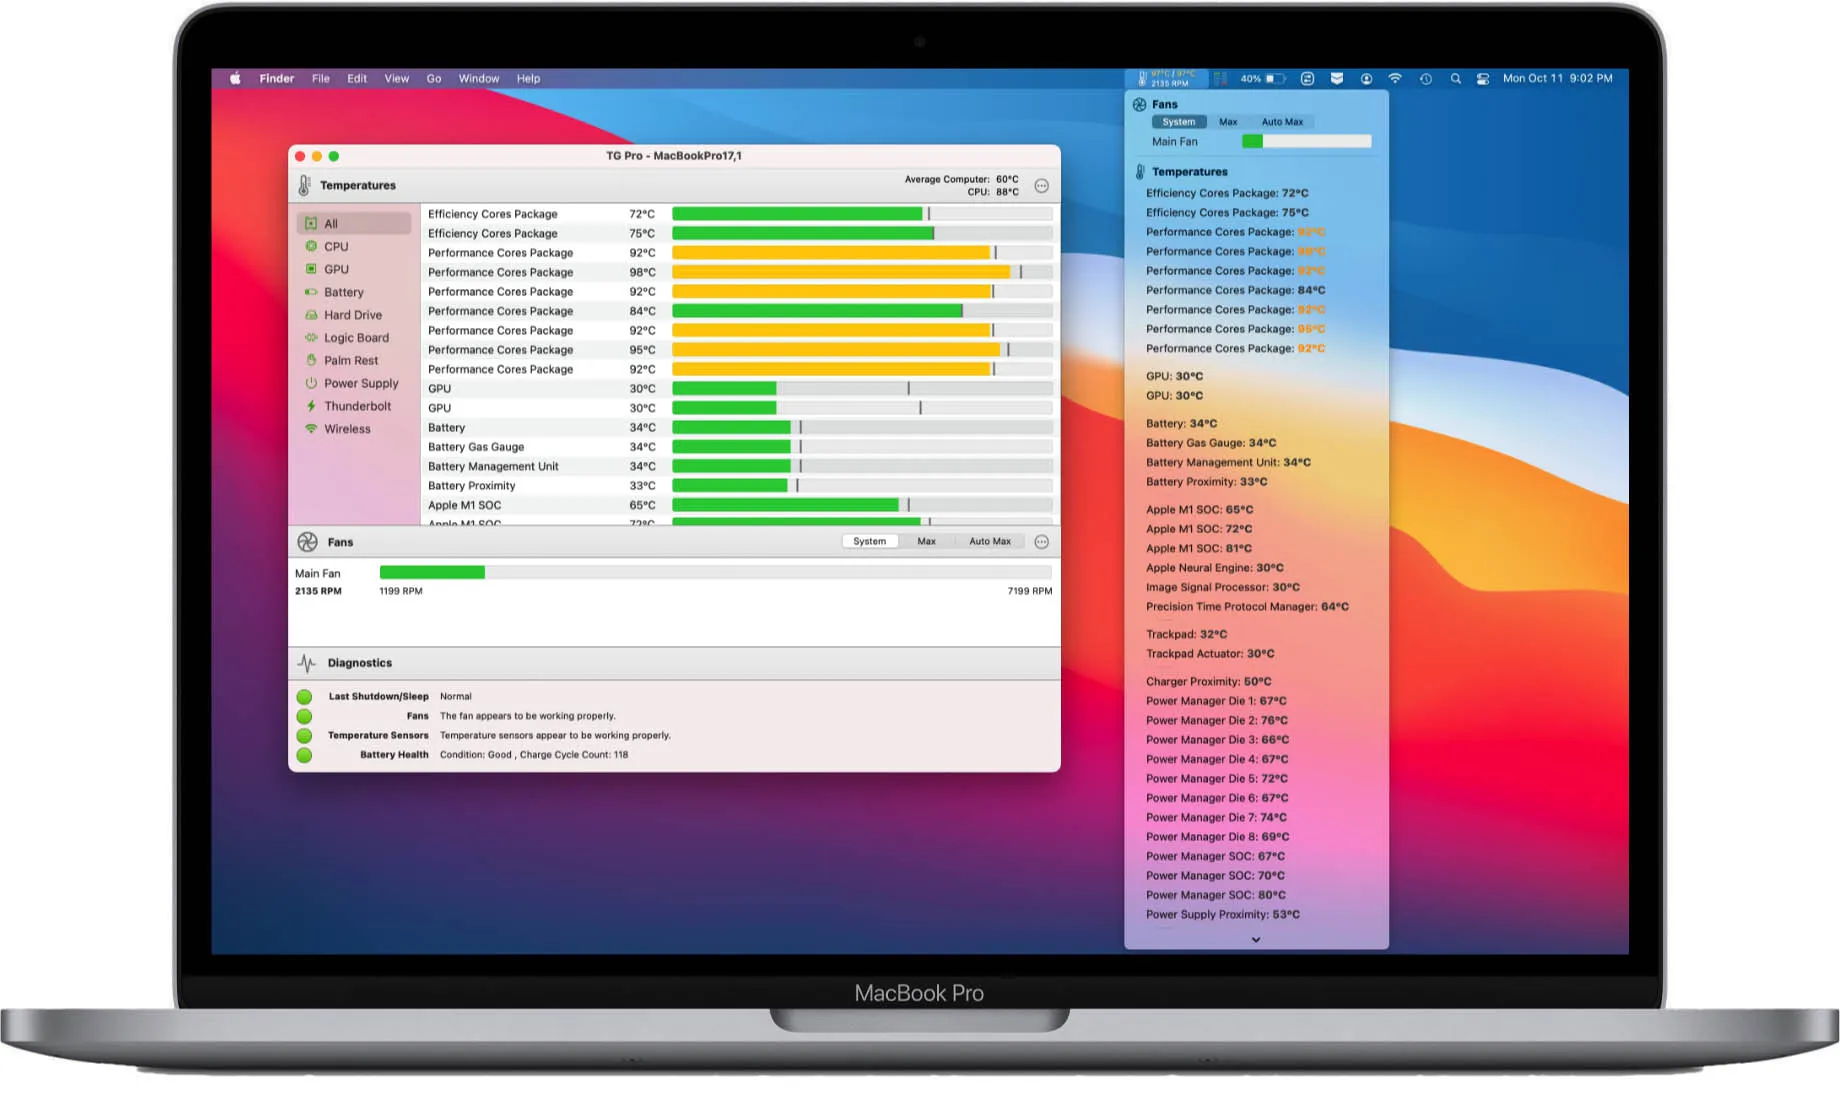
Task: Open Spotlight search from the menu bar
Action: coord(1457,77)
